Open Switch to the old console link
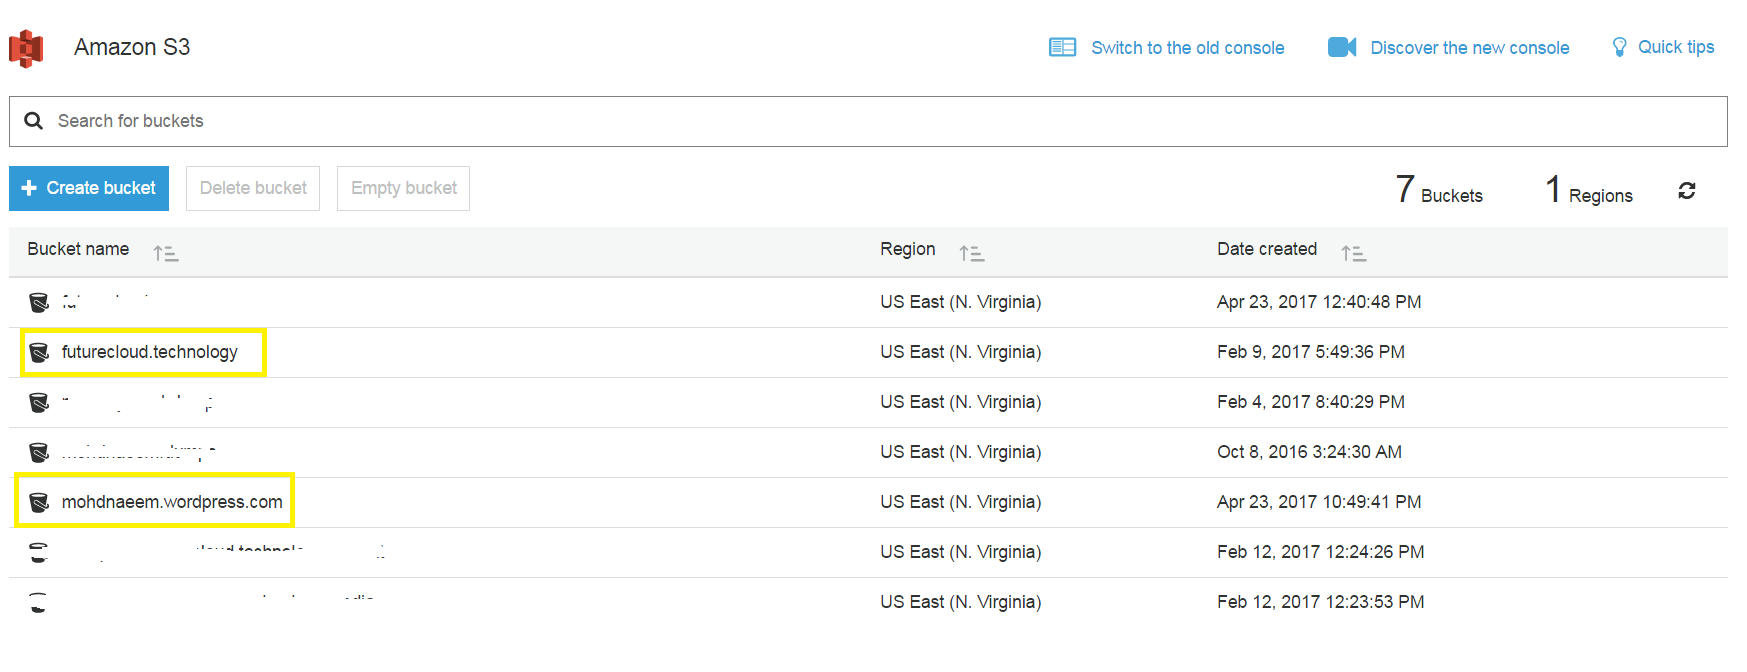 pos(1187,48)
